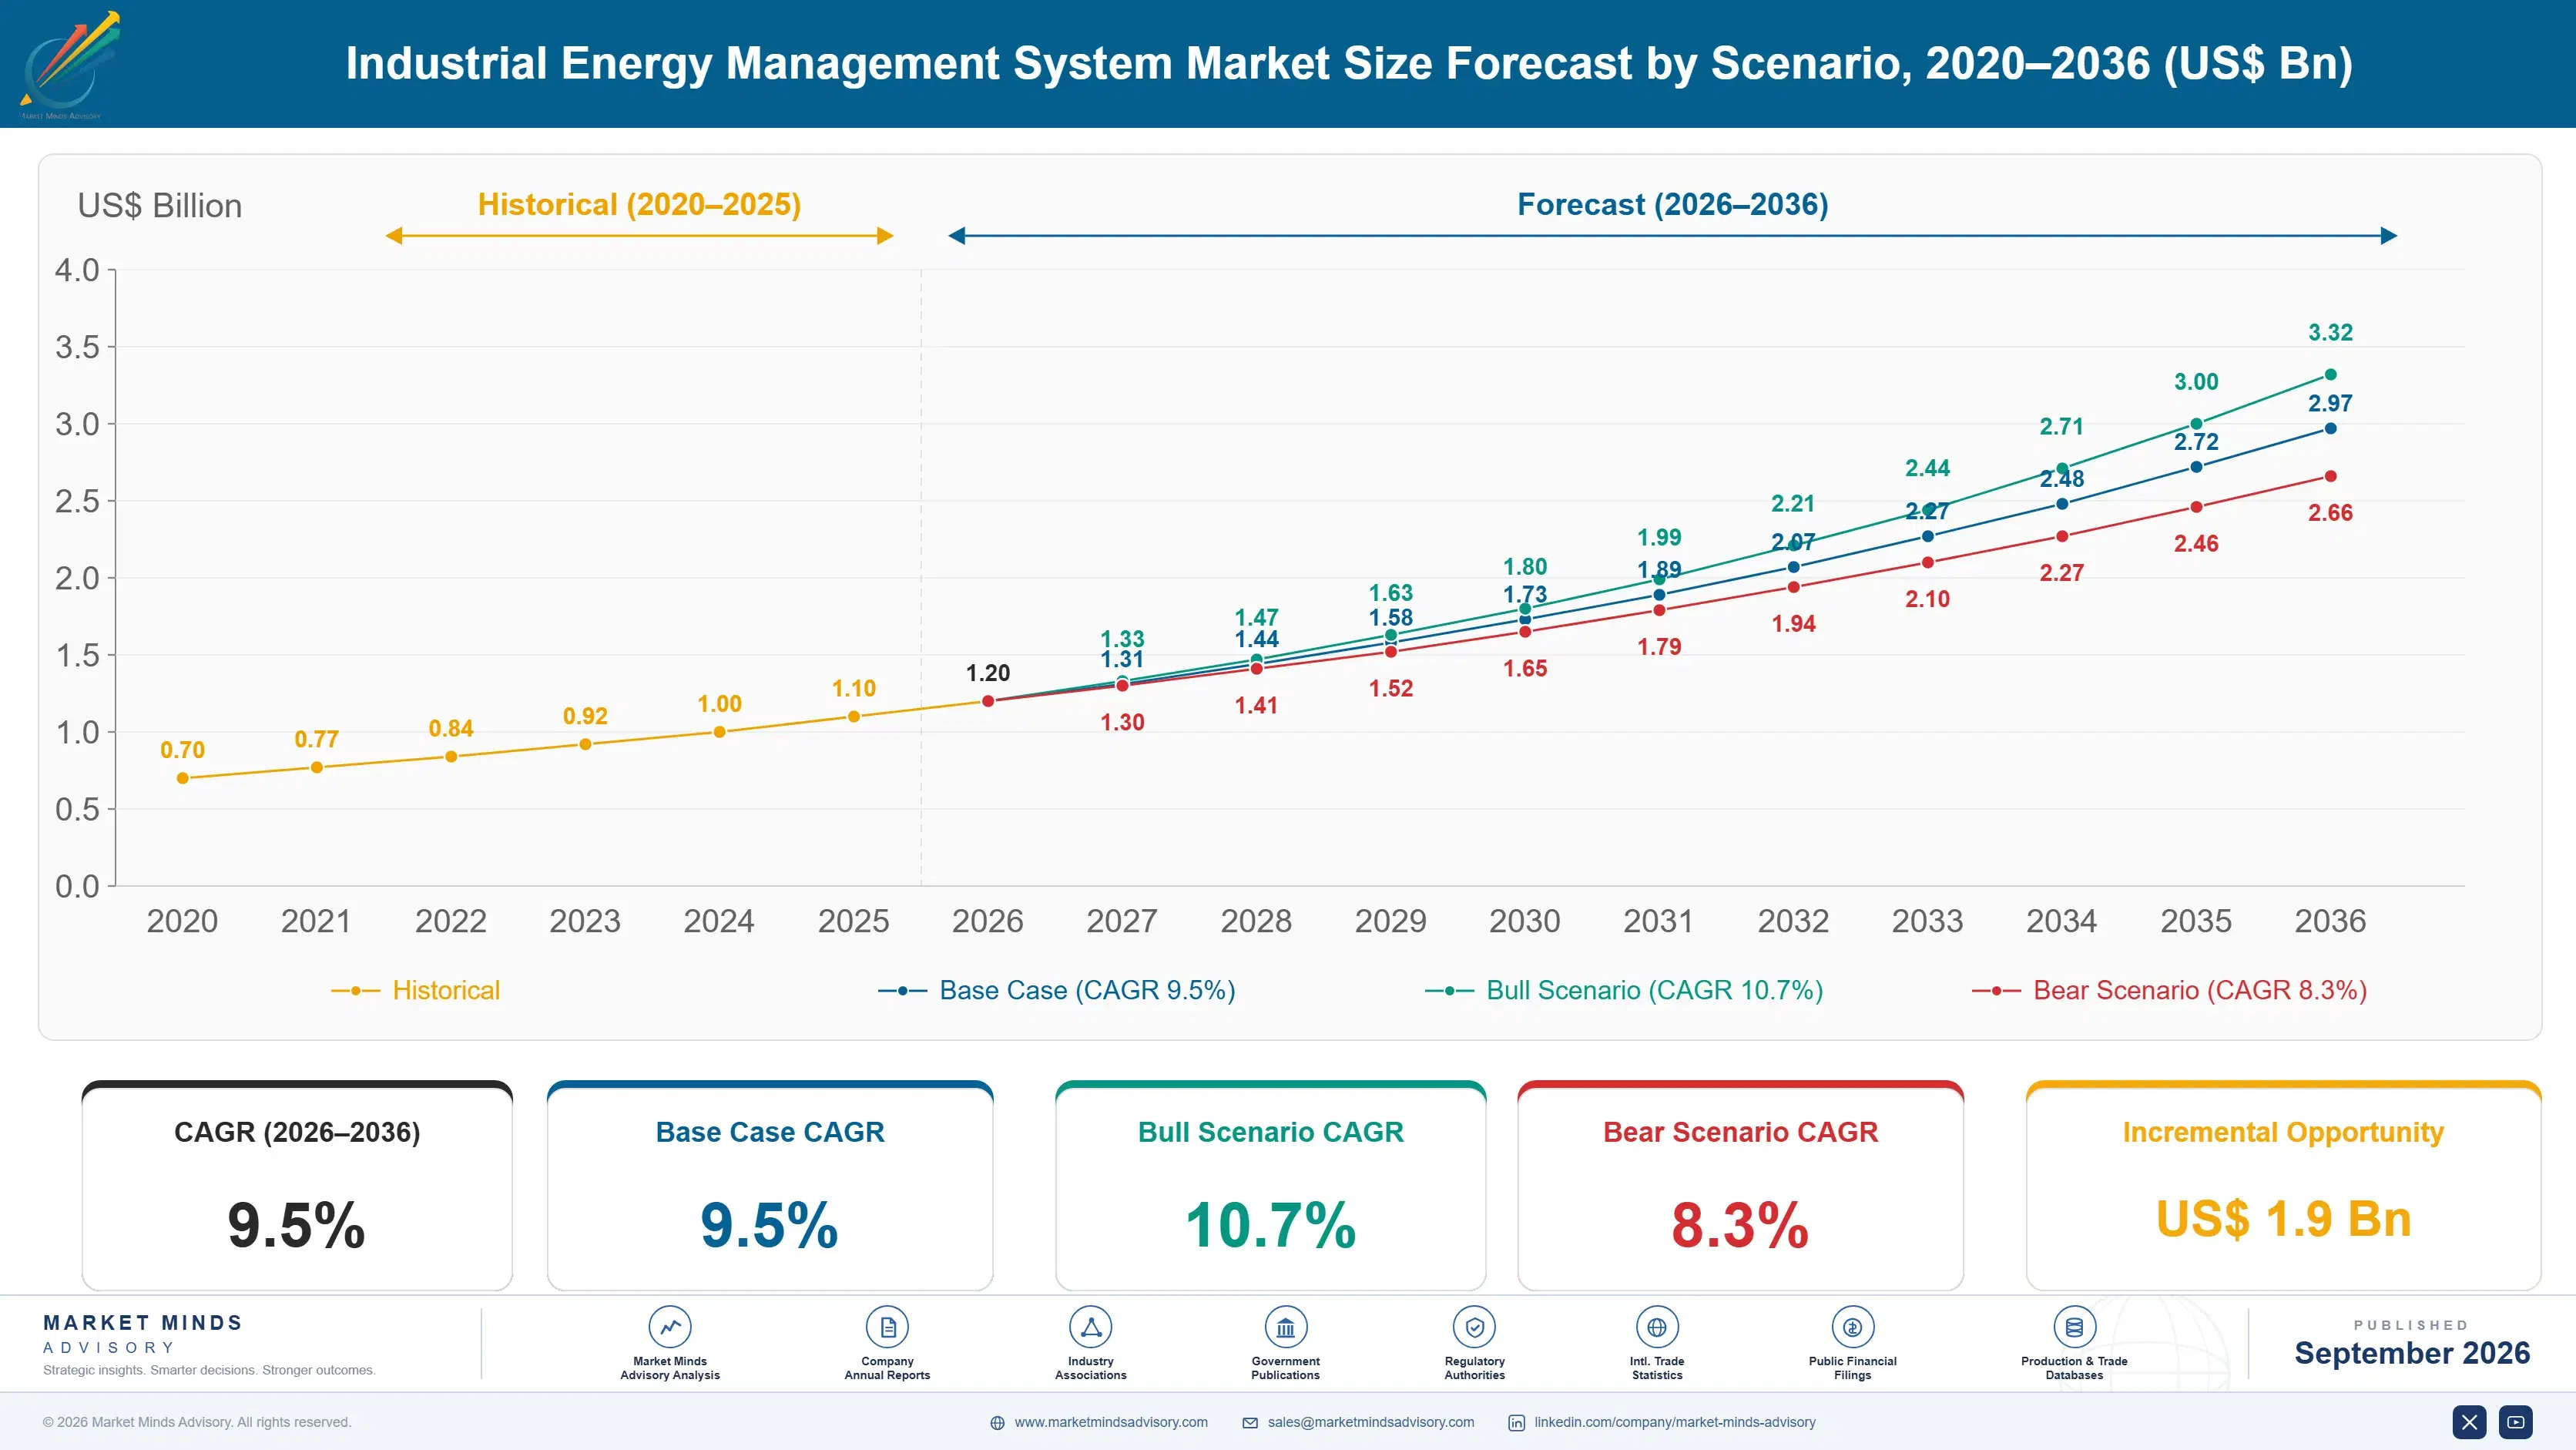Click the 4.0 y-axis tick label
Image resolution: width=2576 pixels, height=1450 pixels.
(77, 270)
